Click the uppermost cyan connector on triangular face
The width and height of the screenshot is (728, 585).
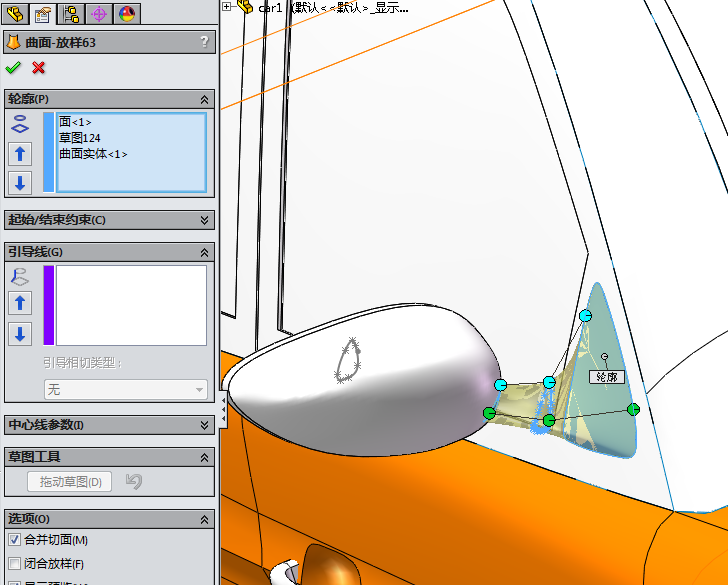point(586,316)
